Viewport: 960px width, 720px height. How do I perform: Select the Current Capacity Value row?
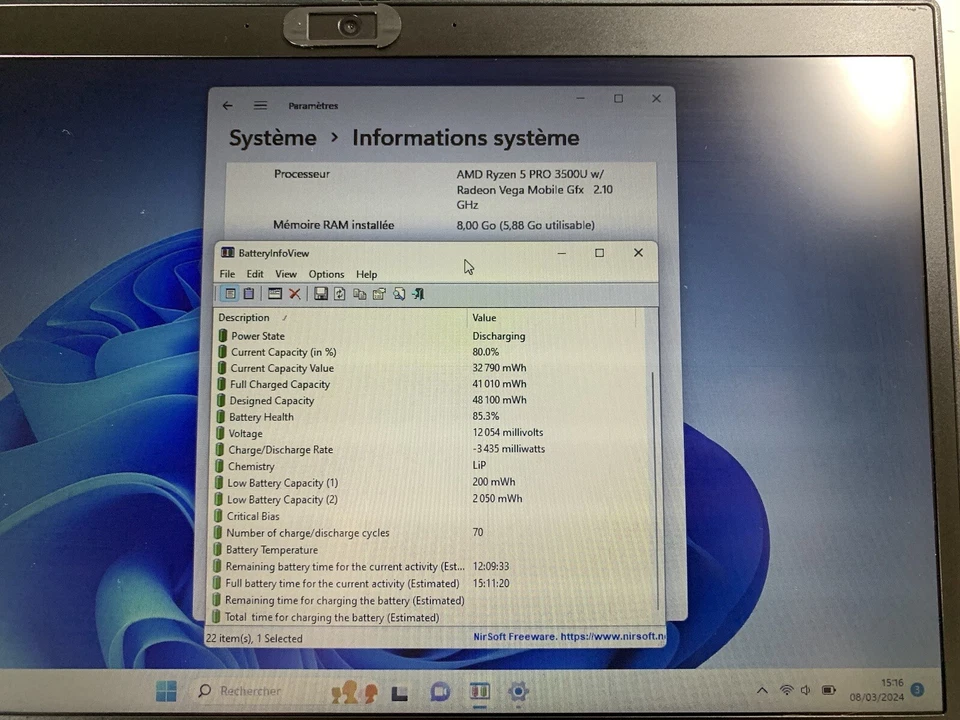(429, 368)
